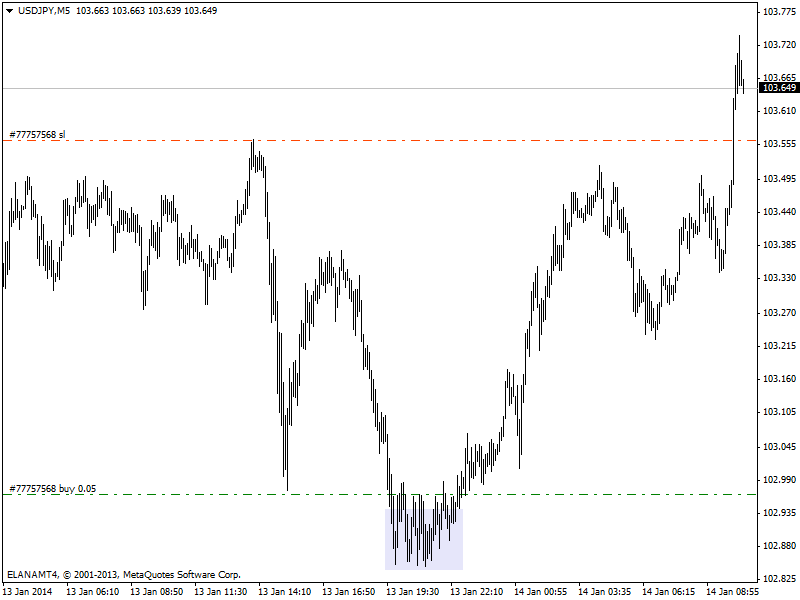Select the #77757568 sl stop loss label
This screenshot has width=800, height=600.
[x=37, y=135]
